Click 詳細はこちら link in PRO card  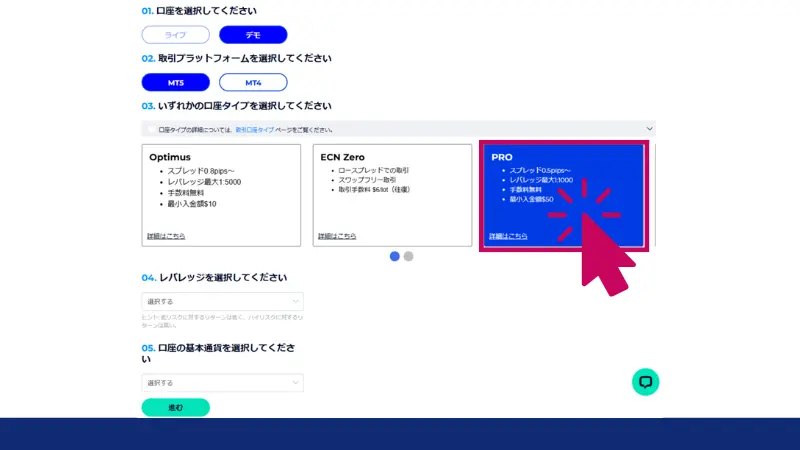point(508,236)
